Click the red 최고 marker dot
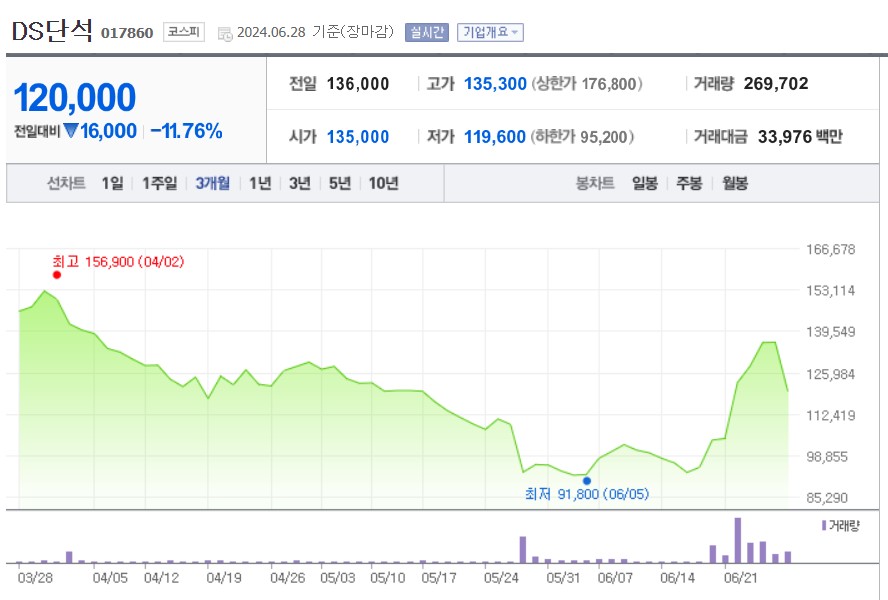888x600 pixels. (57, 275)
